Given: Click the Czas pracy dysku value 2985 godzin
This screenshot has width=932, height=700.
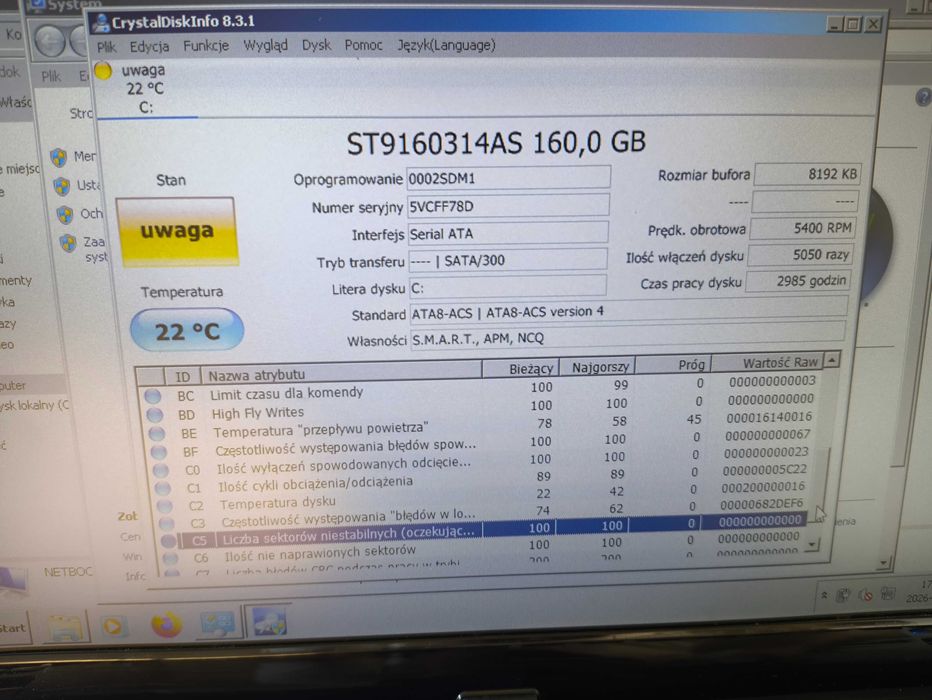Looking at the screenshot, I should [x=798, y=281].
